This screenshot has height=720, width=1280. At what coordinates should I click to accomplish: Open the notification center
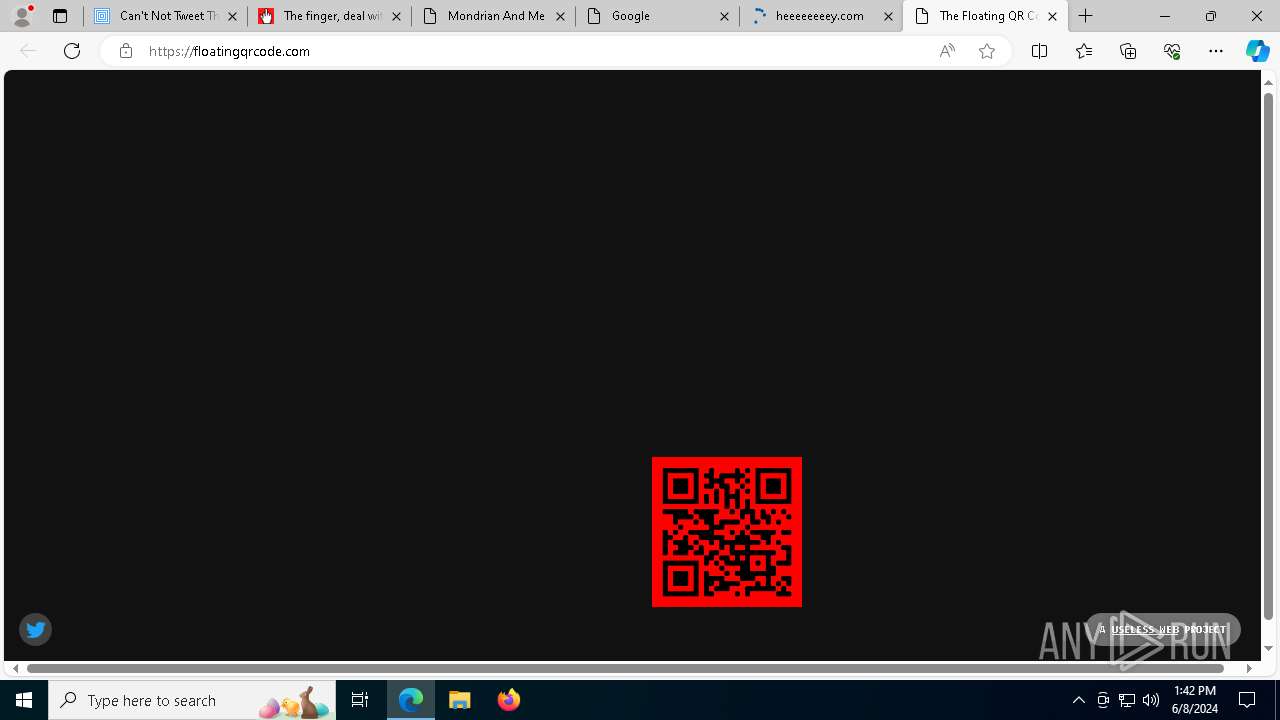click(1247, 700)
